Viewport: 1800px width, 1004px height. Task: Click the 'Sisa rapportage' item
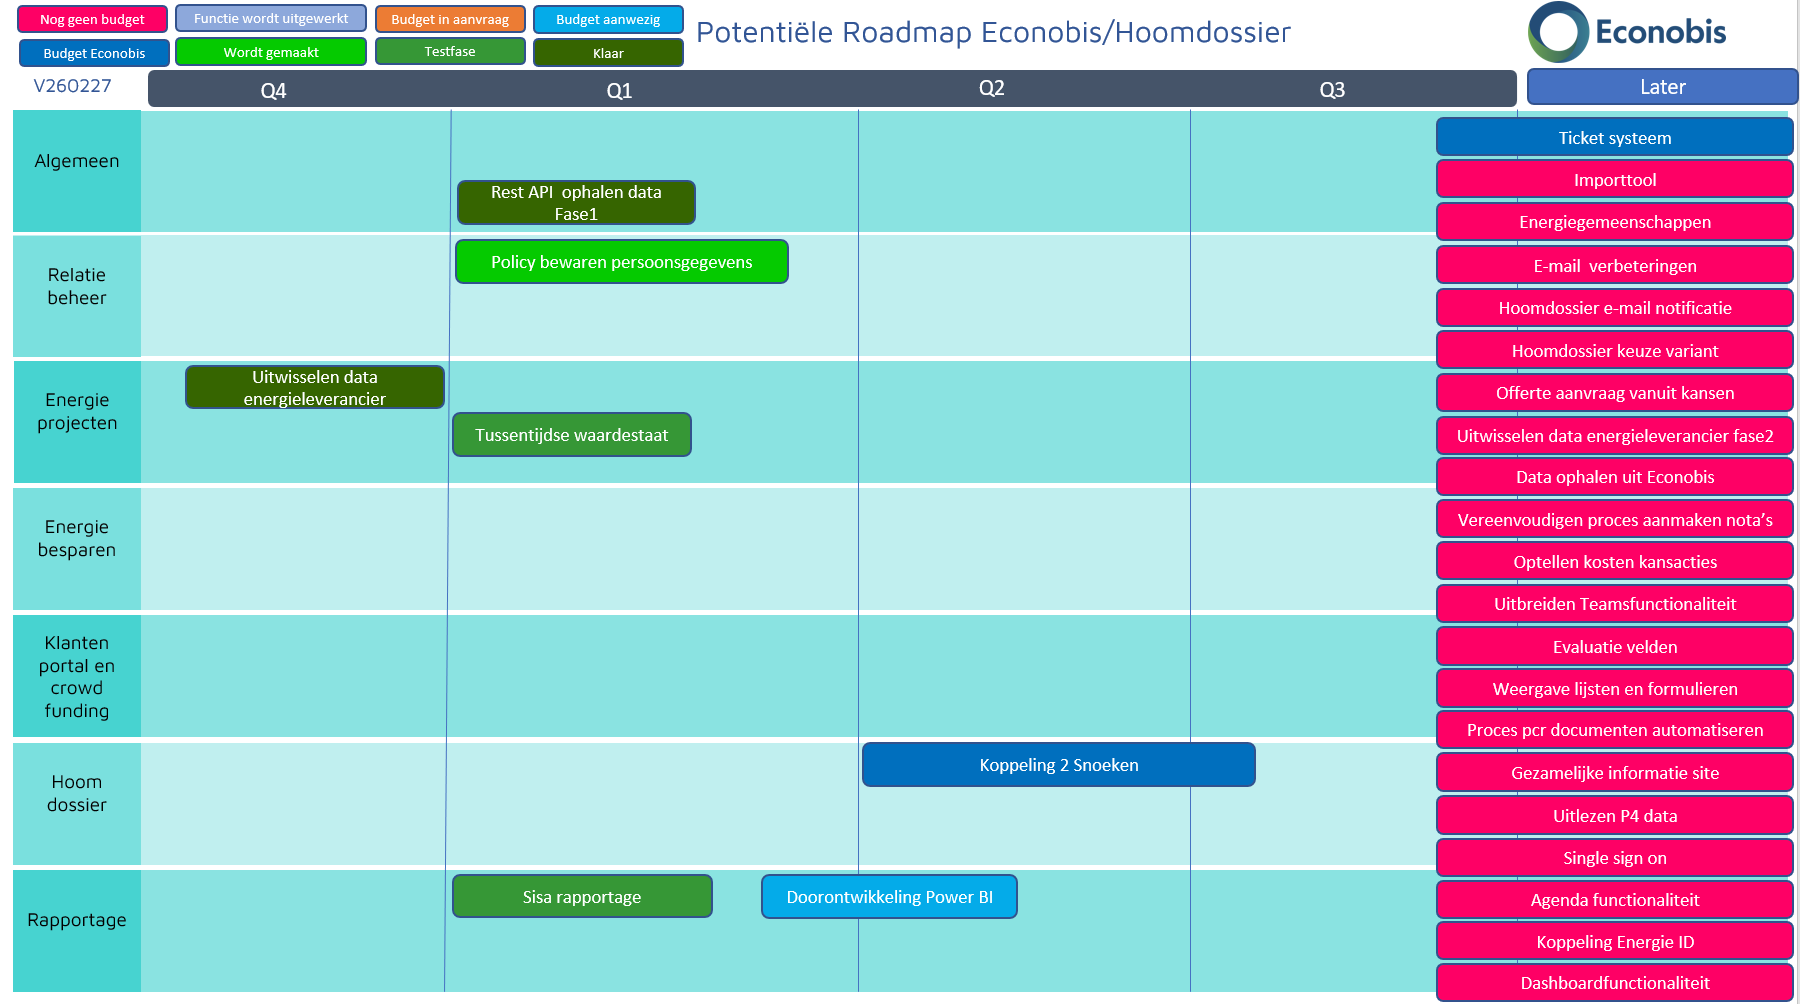[582, 897]
